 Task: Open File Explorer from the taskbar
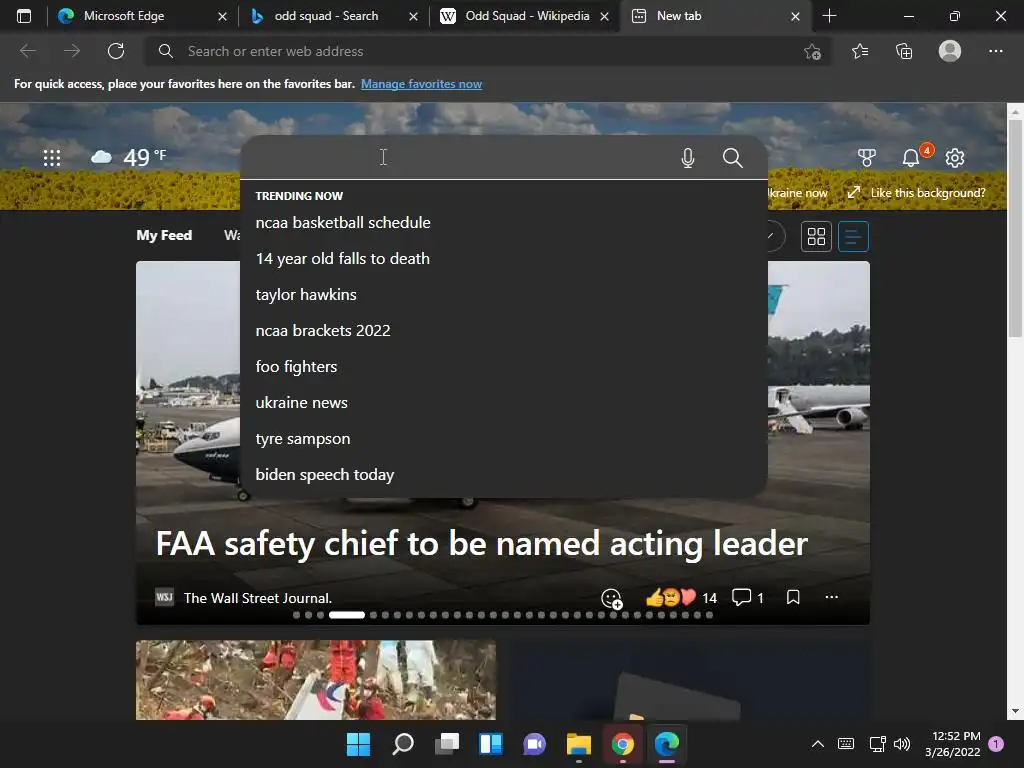[x=579, y=744]
